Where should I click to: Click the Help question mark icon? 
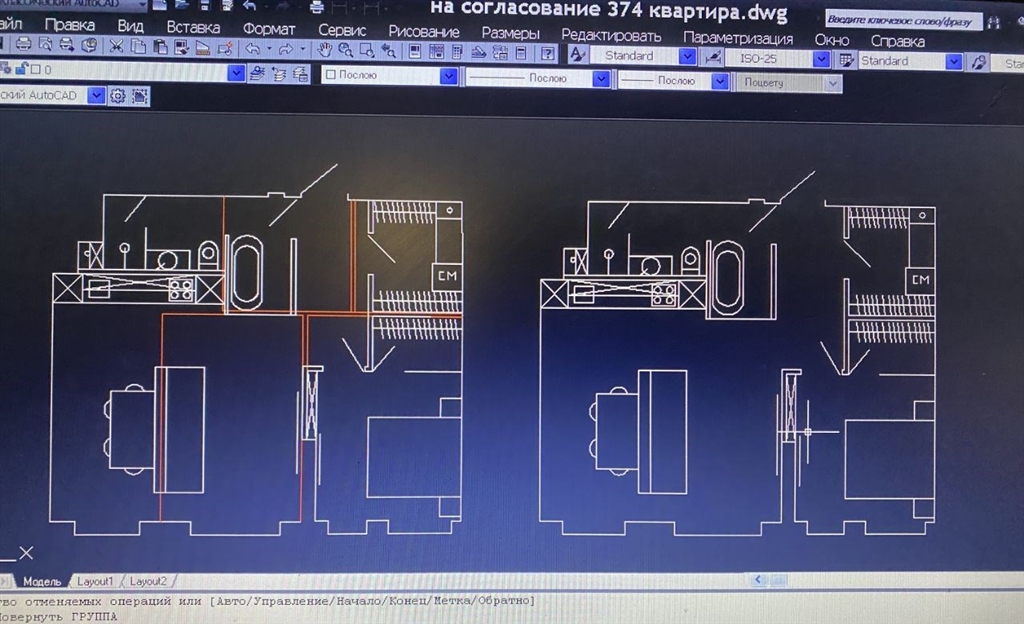click(548, 53)
